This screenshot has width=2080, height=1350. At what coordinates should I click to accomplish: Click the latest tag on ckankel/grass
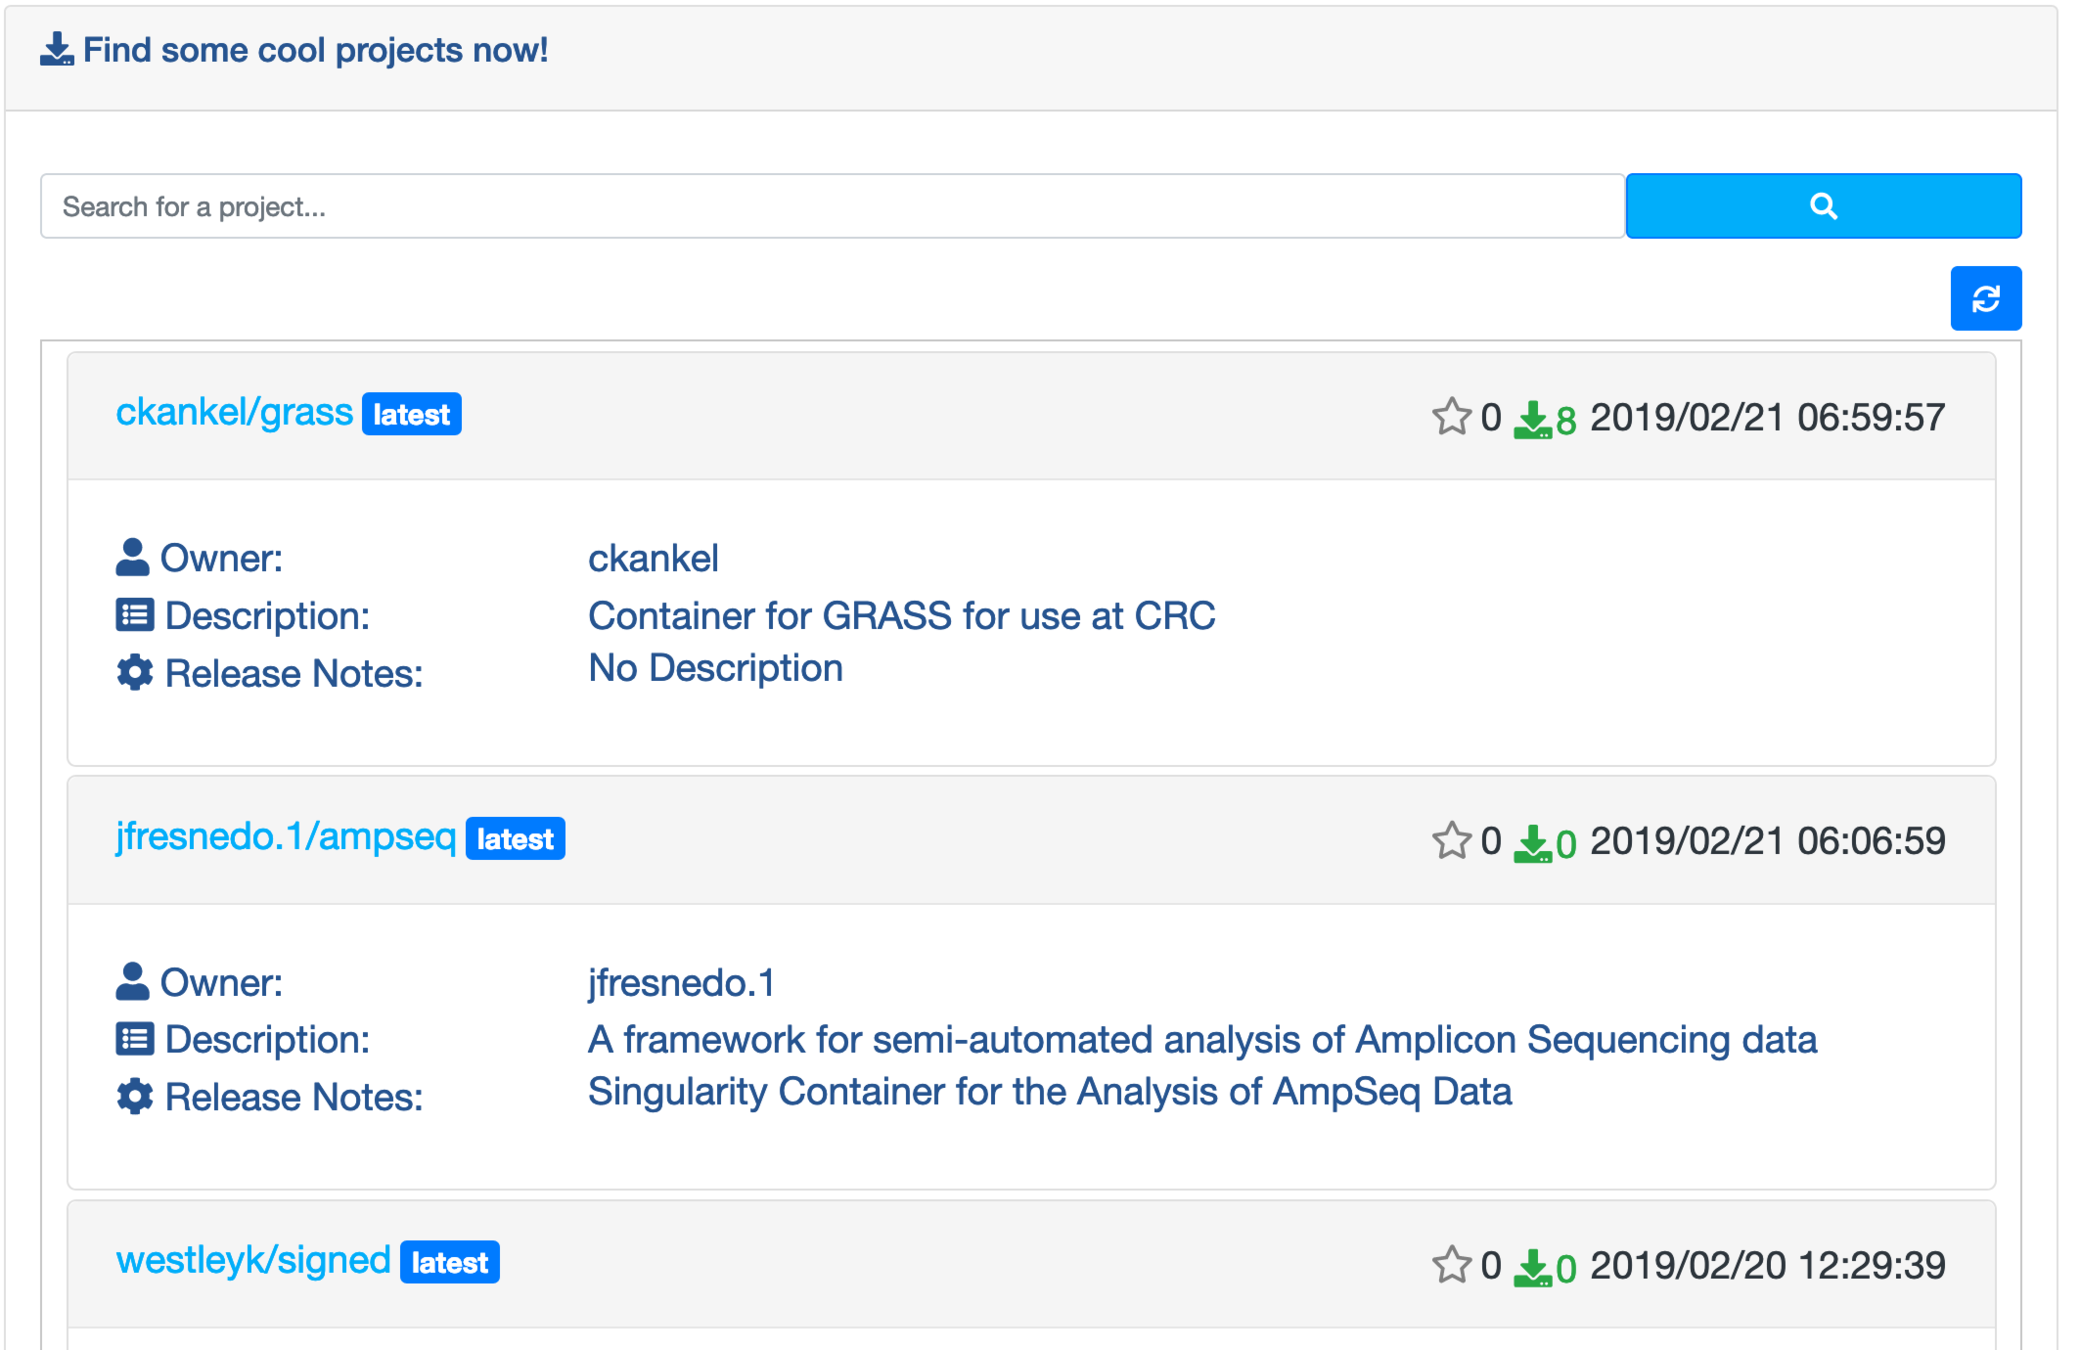411,415
